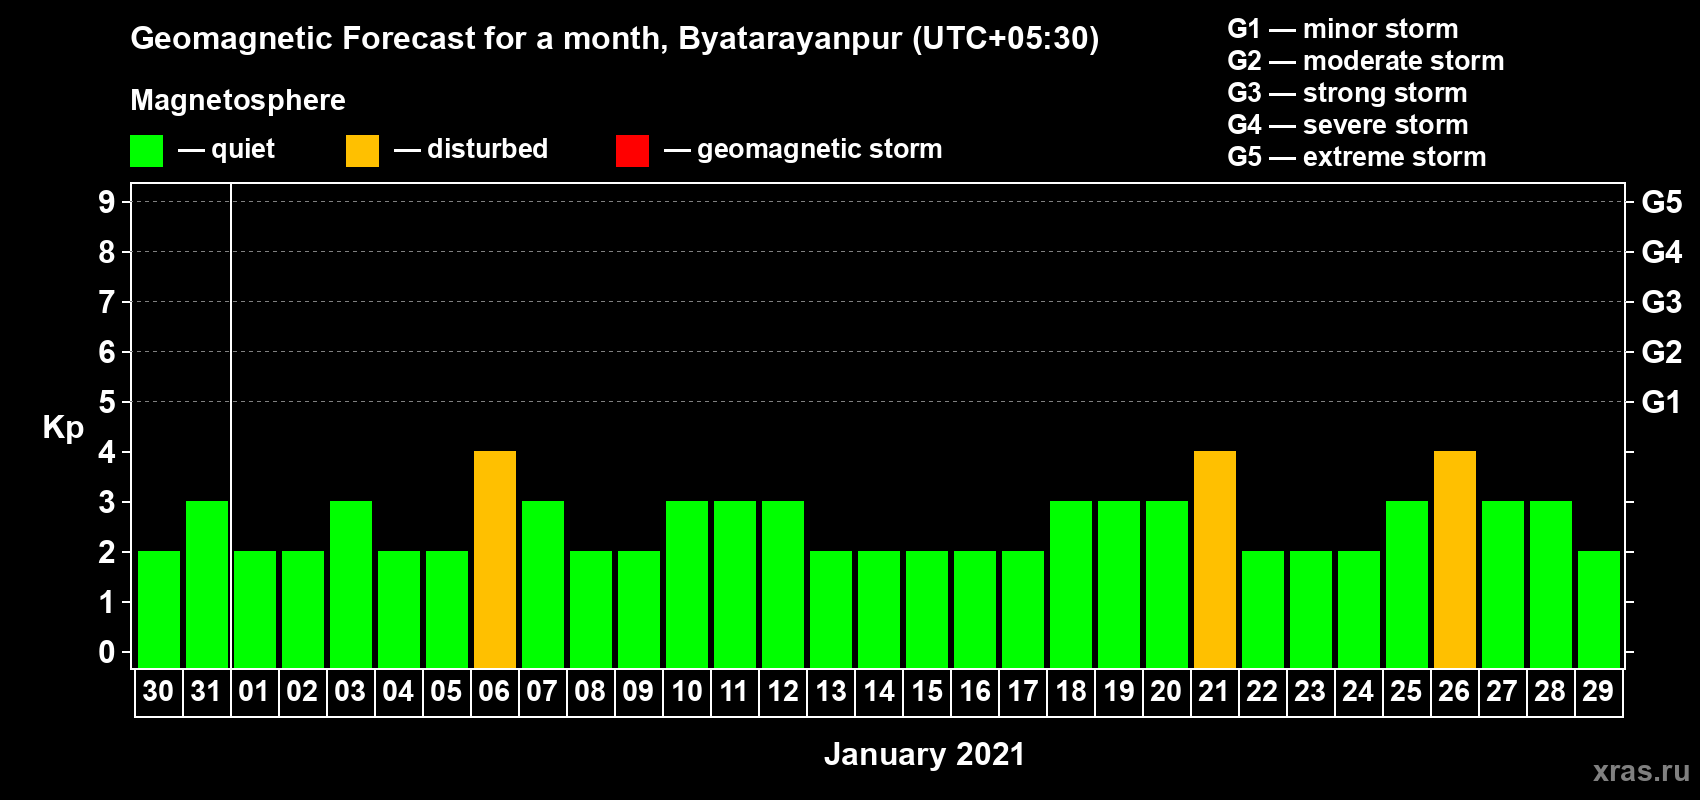1700x800 pixels.
Task: Select the orange bar for day 26
Action: click(x=1455, y=559)
